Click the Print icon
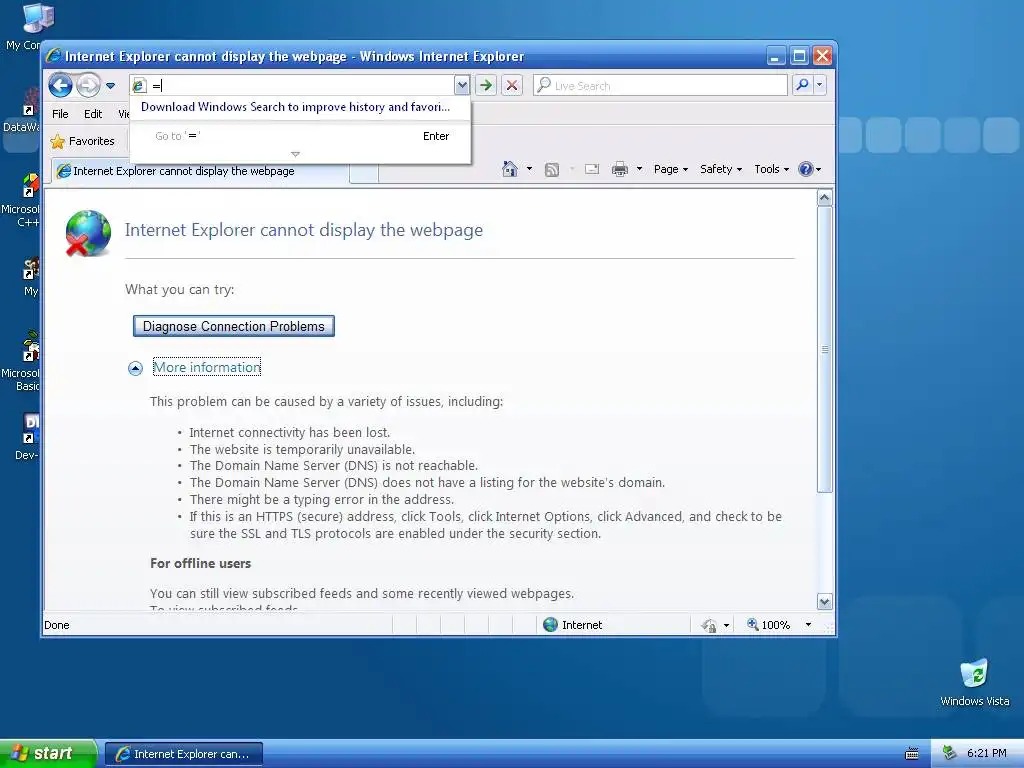Screen dimensions: 1024x768 pyautogui.click(x=620, y=170)
